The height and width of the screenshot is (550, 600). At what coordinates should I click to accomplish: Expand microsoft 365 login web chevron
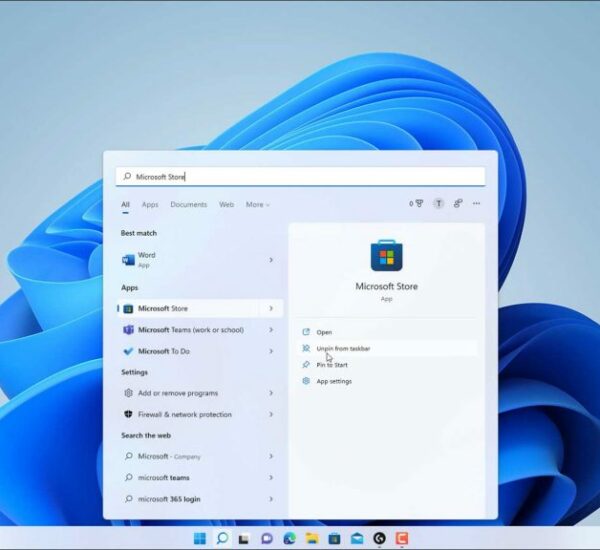(x=271, y=499)
